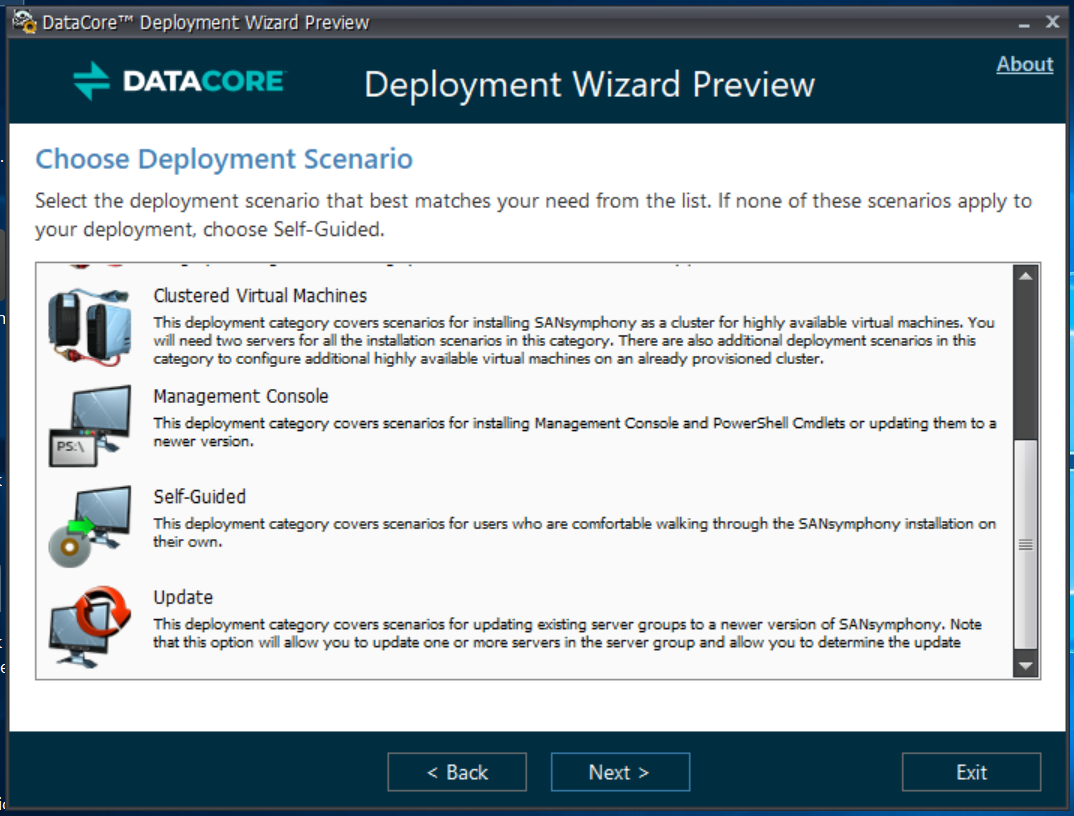Click the DataCore logo in the header
1074x816 pixels.
click(x=181, y=82)
